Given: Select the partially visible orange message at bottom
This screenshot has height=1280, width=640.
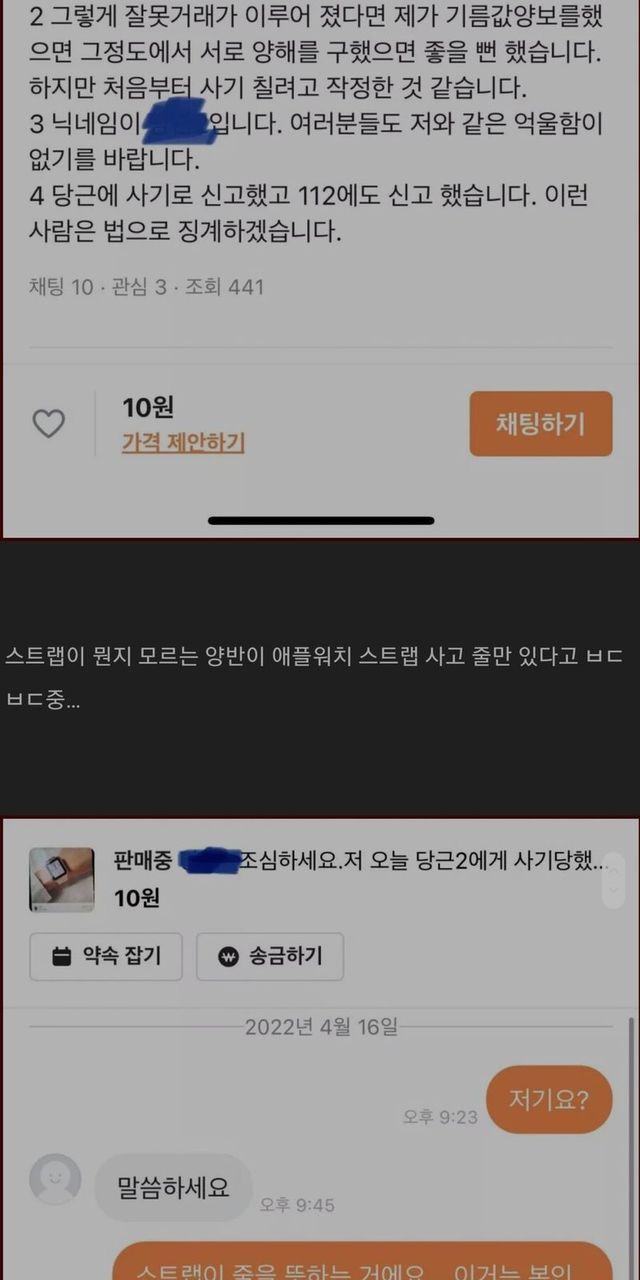Looking at the screenshot, I should 361,1261.
